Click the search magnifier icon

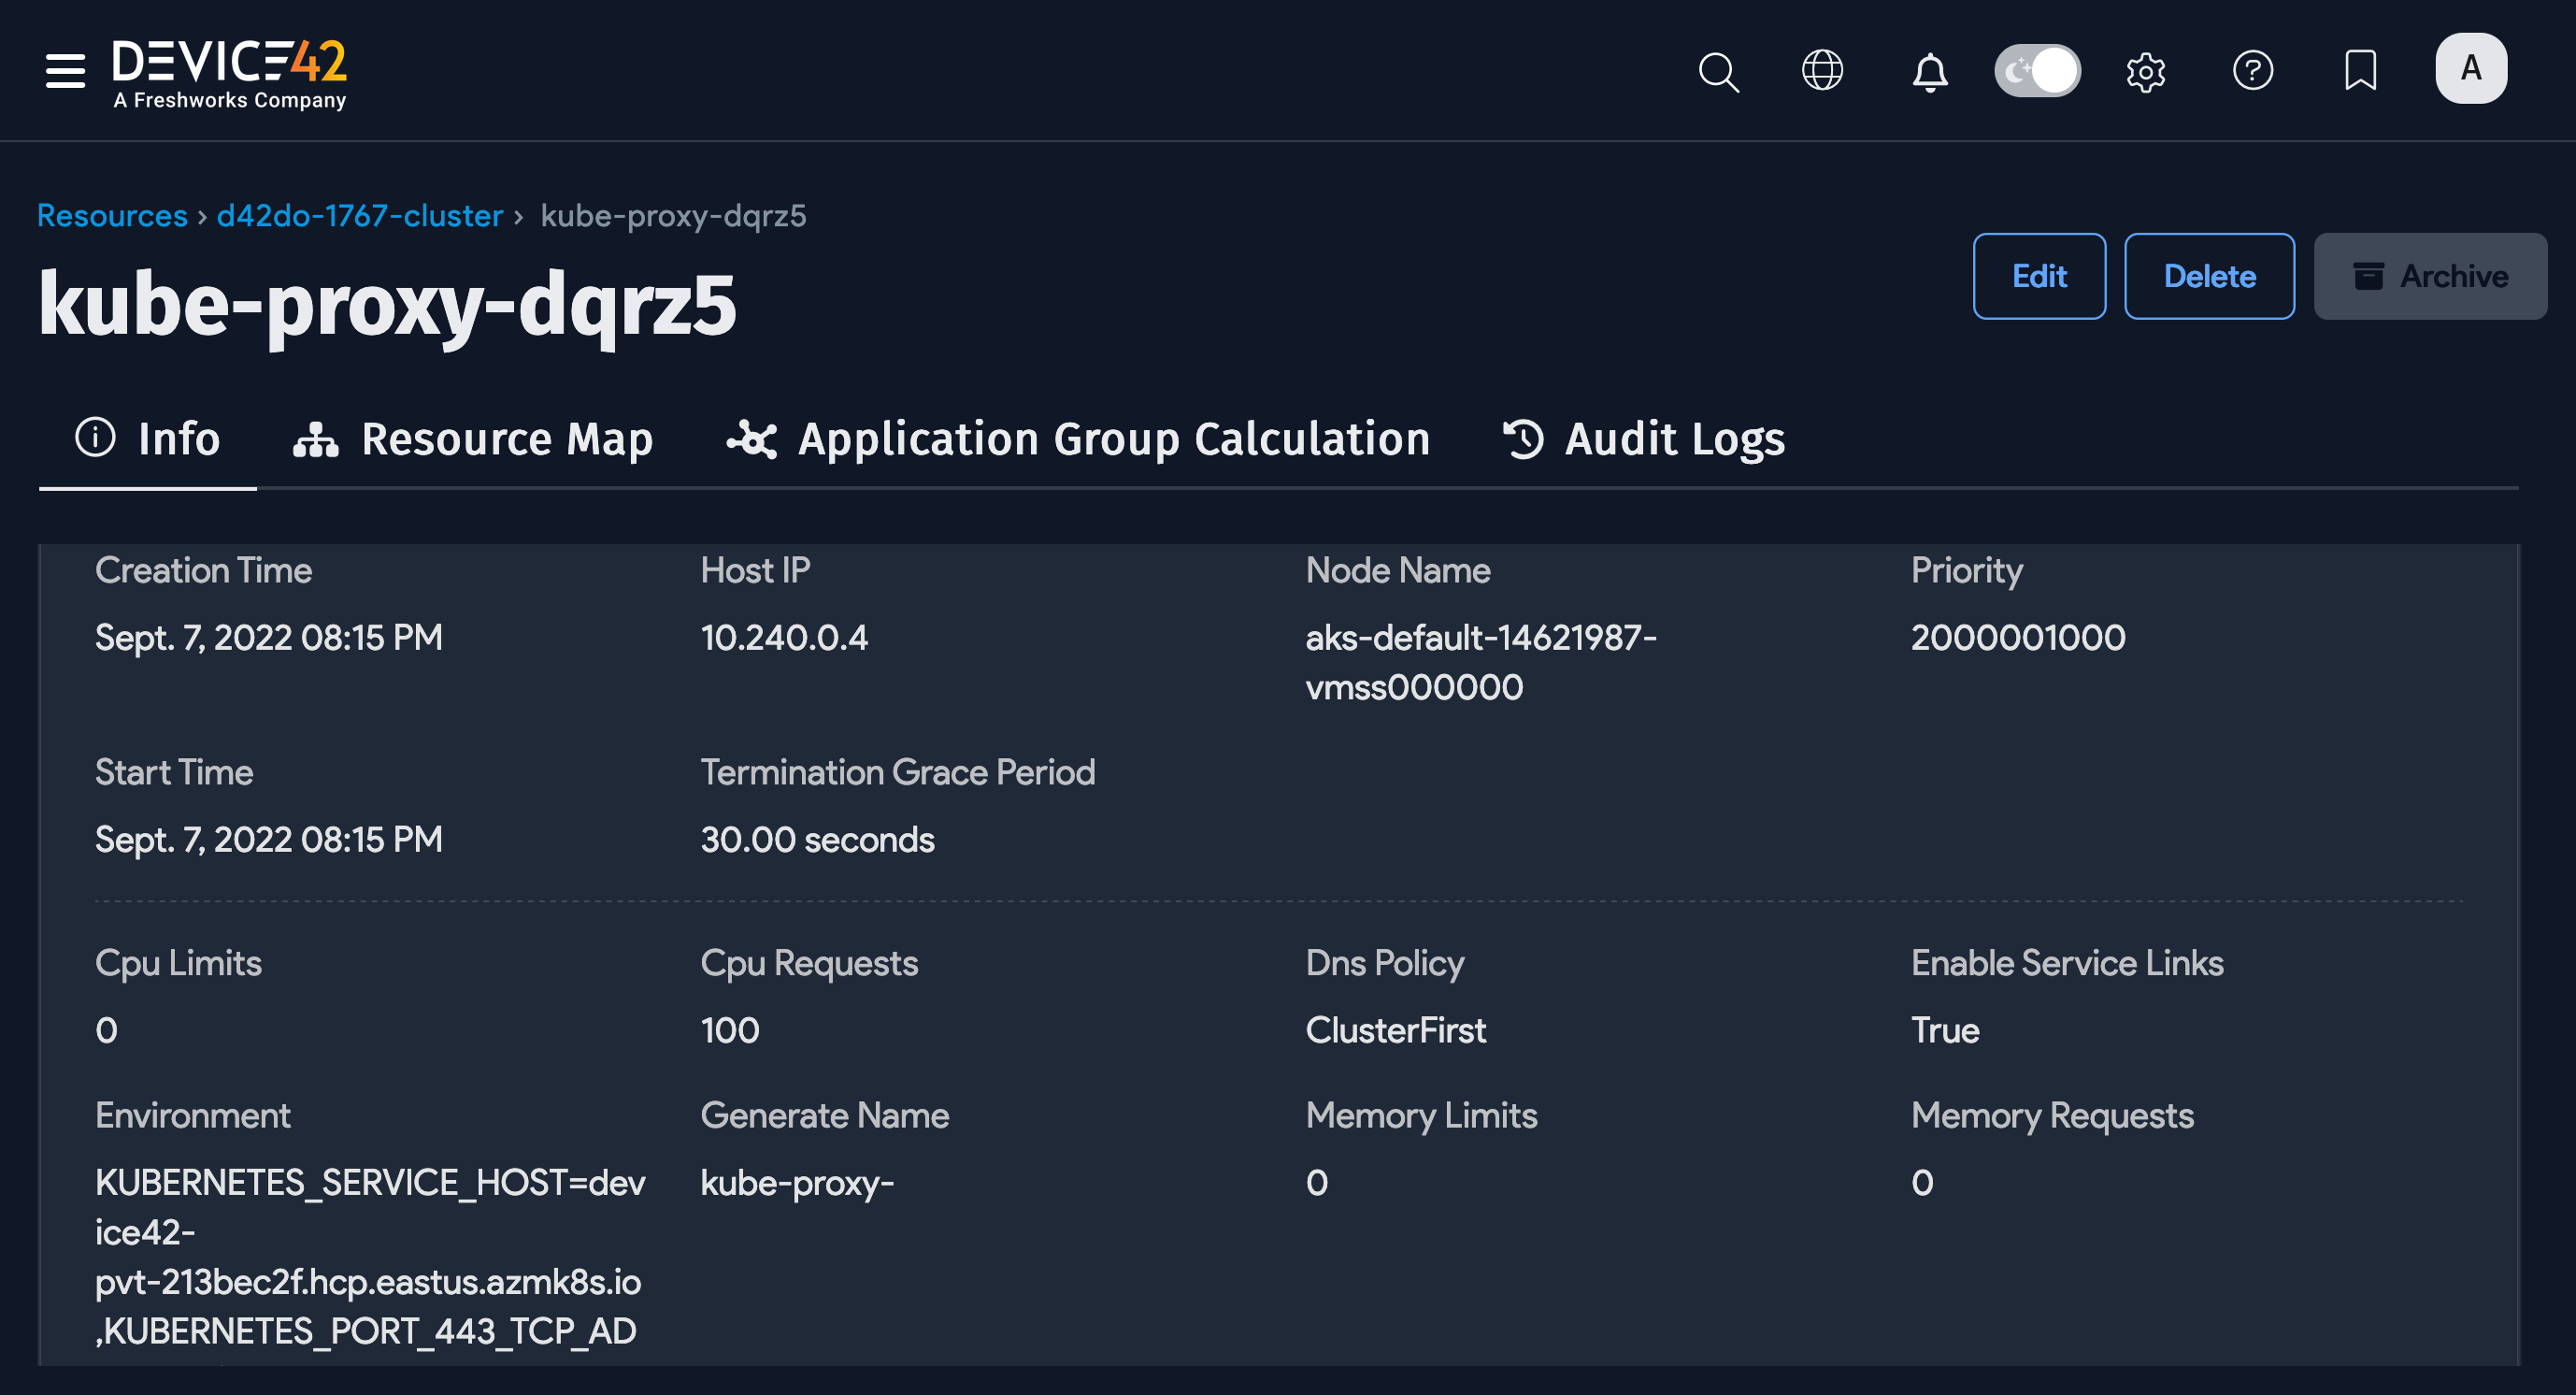pos(1718,71)
